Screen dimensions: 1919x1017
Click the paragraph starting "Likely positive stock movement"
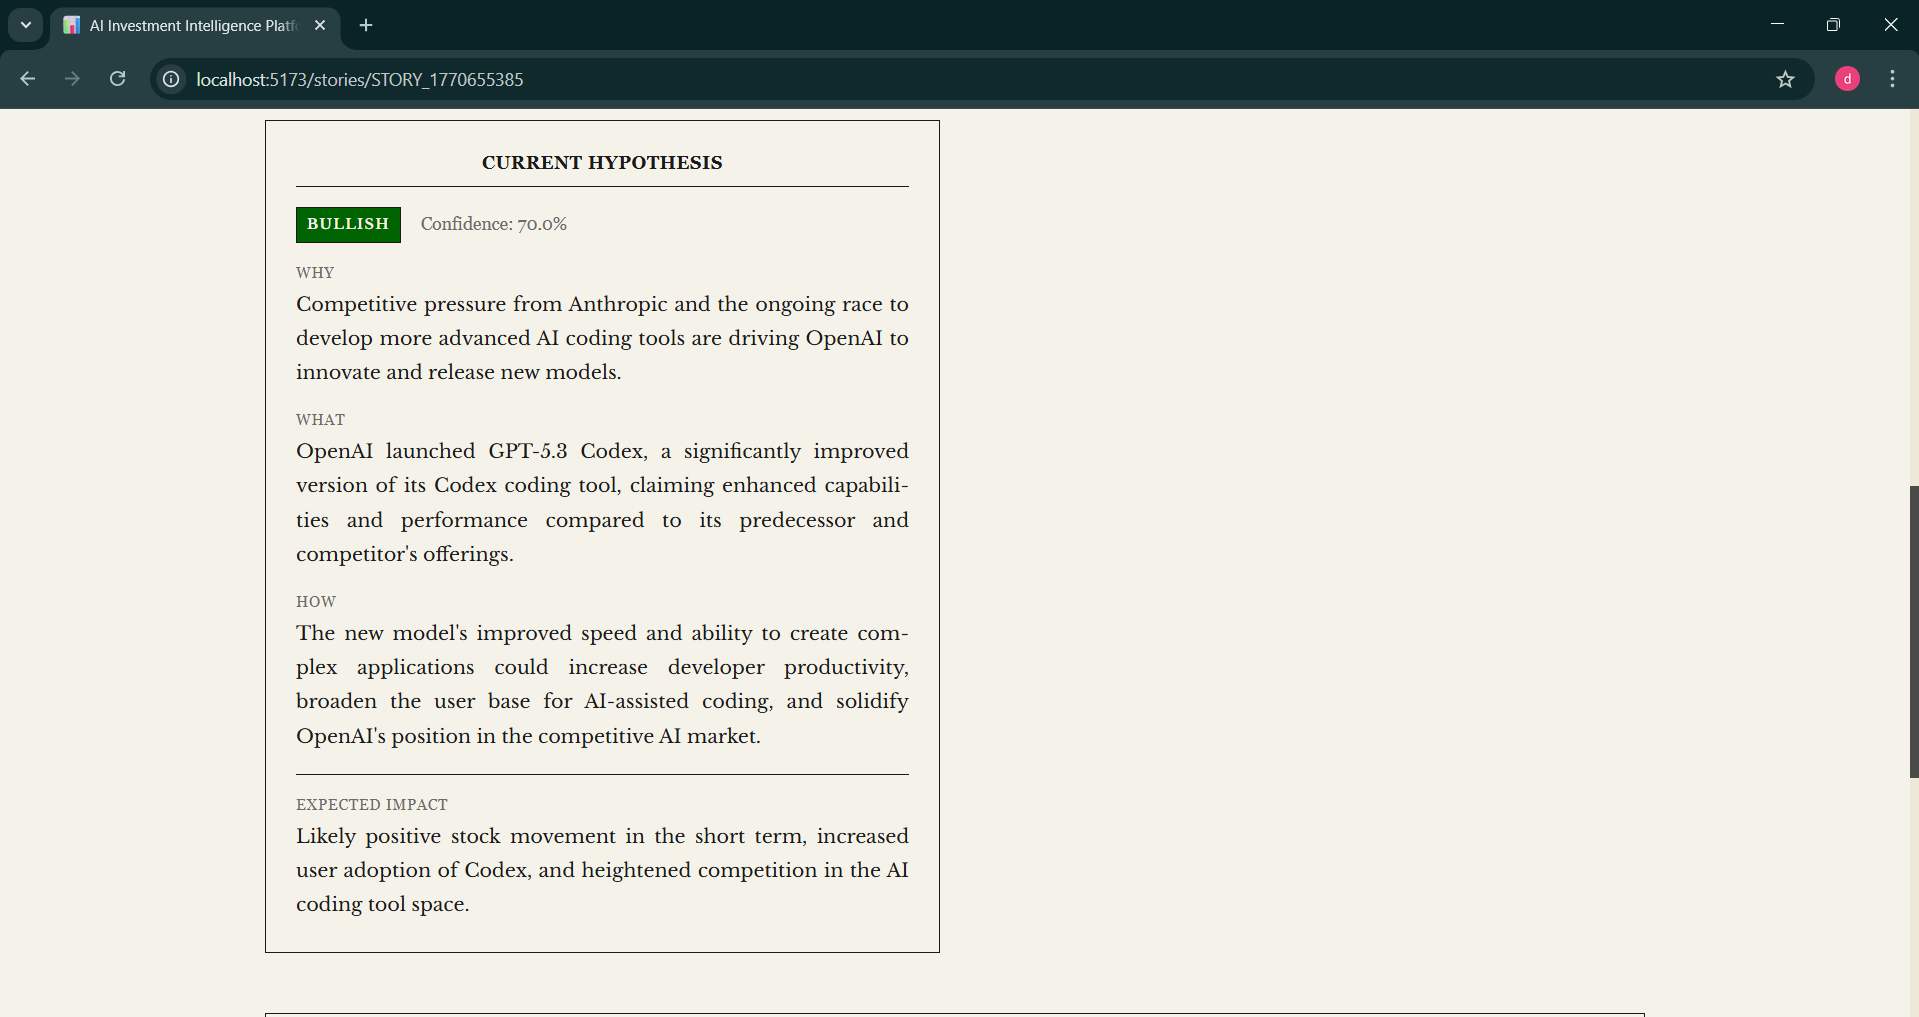point(602,870)
